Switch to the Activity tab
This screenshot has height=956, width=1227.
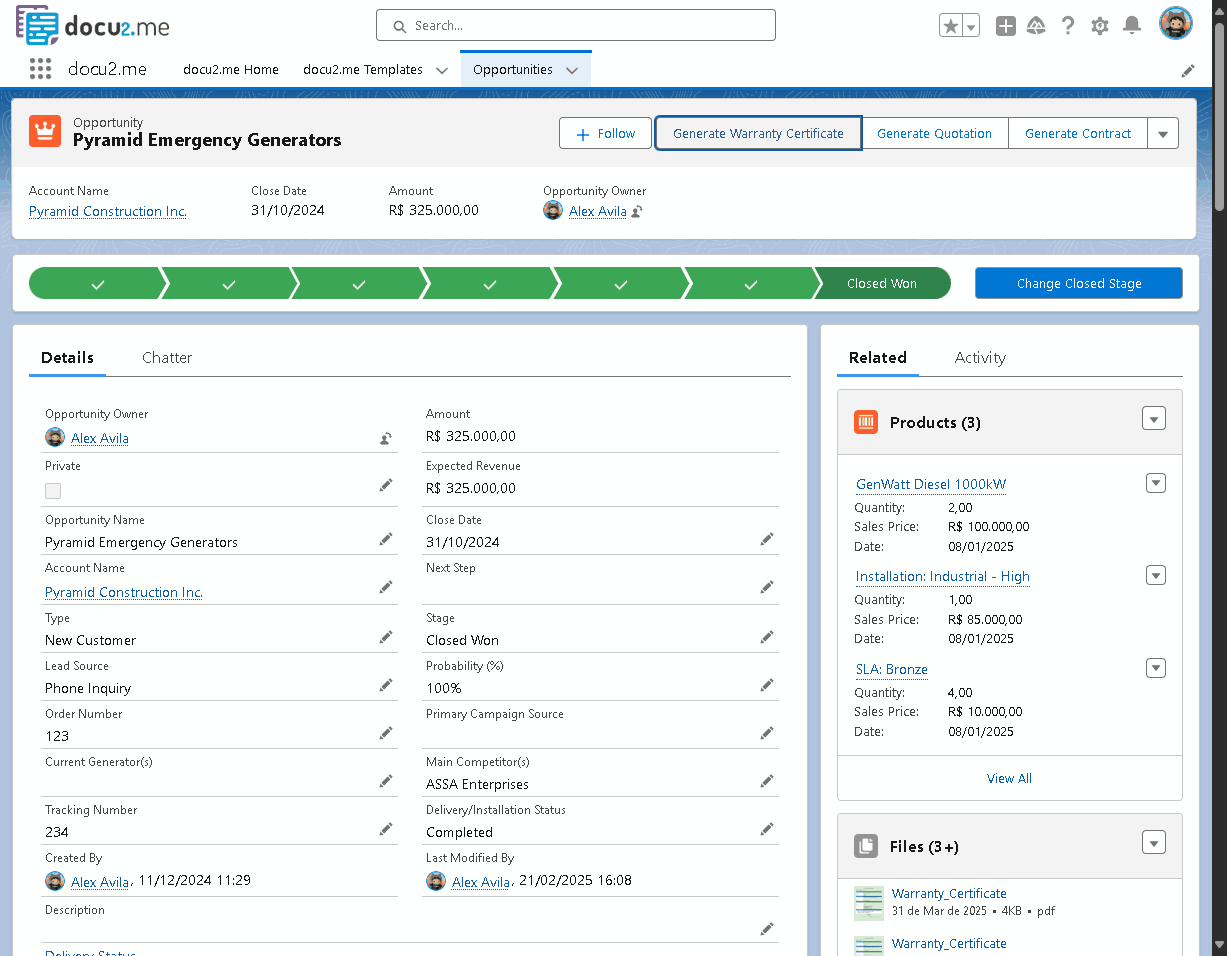980,357
